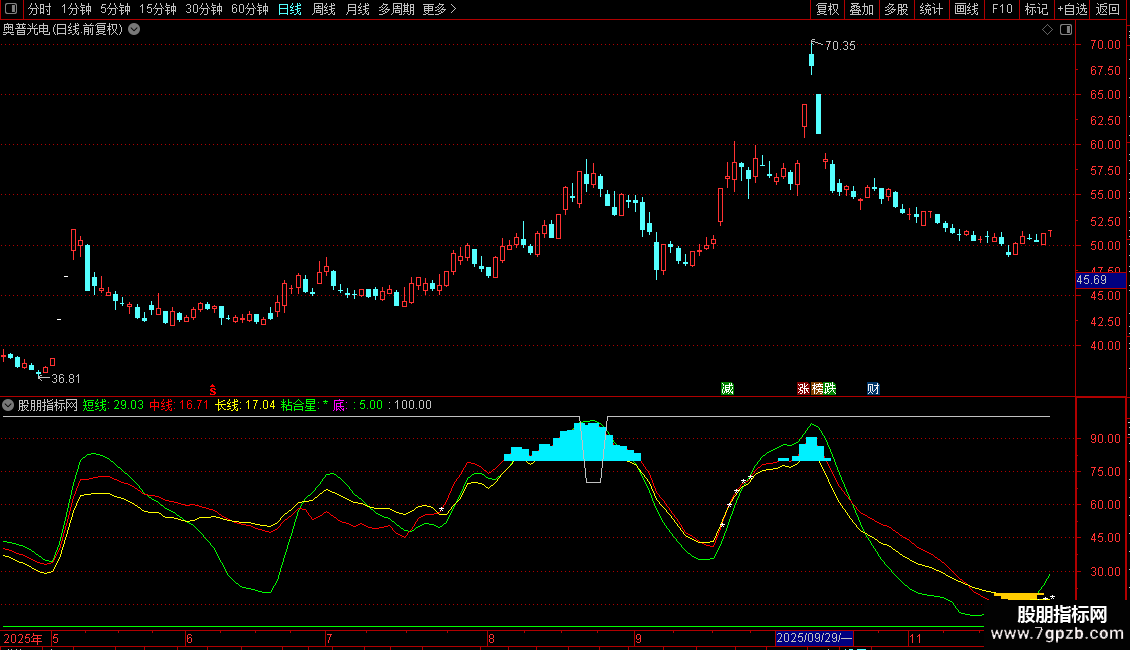Click the green 跌 event marker
This screenshot has height=650, width=1130.
[x=829, y=388]
